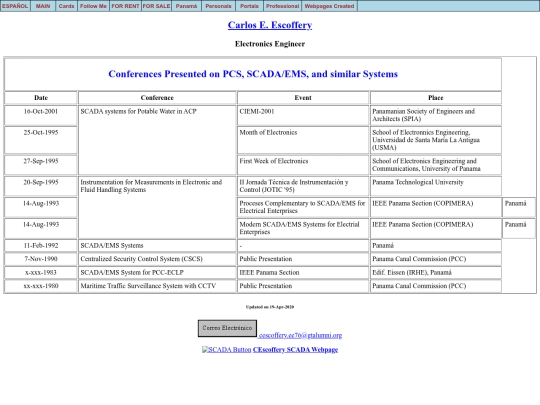The width and height of the screenshot is (540, 405).
Task: Open the cescoffery.ee76@gtalumni.org email link
Action: [x=300, y=335]
